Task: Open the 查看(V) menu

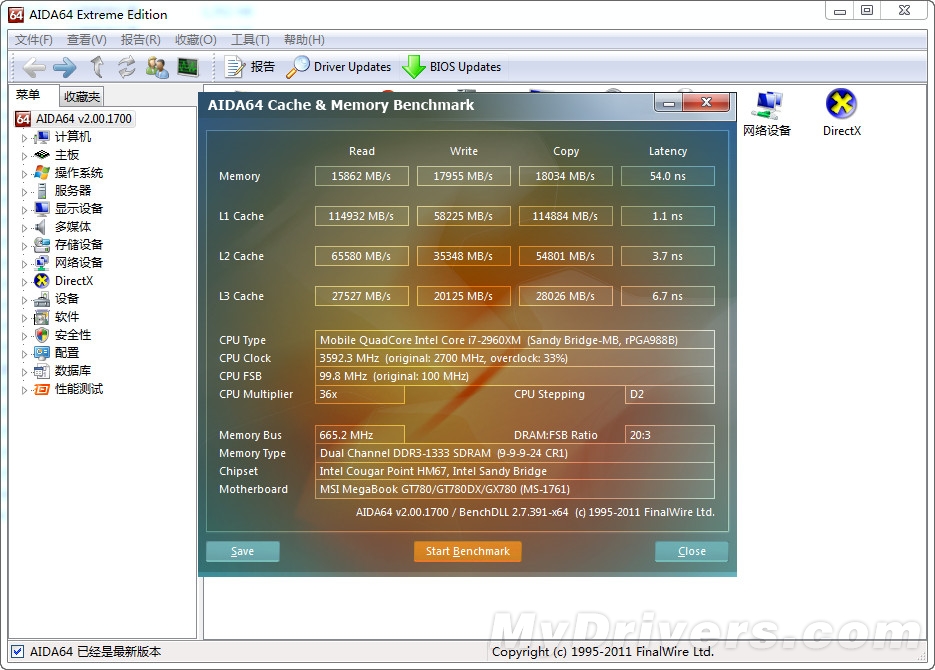Action: pyautogui.click(x=86, y=39)
